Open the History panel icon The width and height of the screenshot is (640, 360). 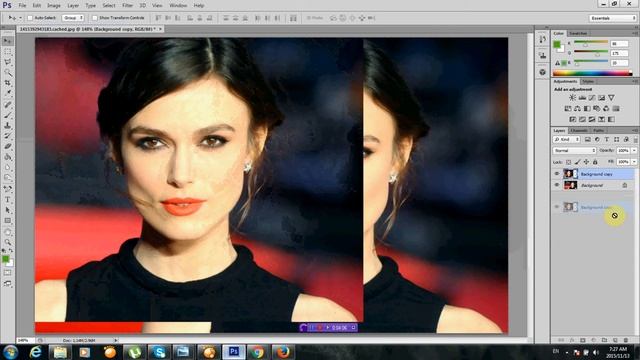(x=542, y=39)
